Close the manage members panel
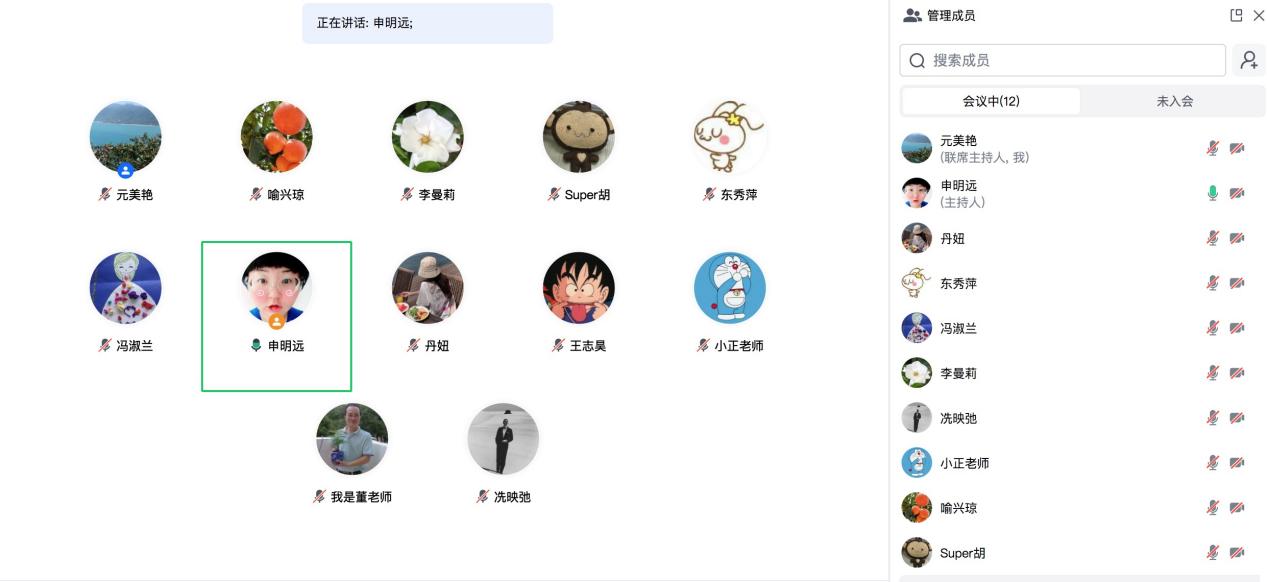The image size is (1267, 582). coord(1258,15)
